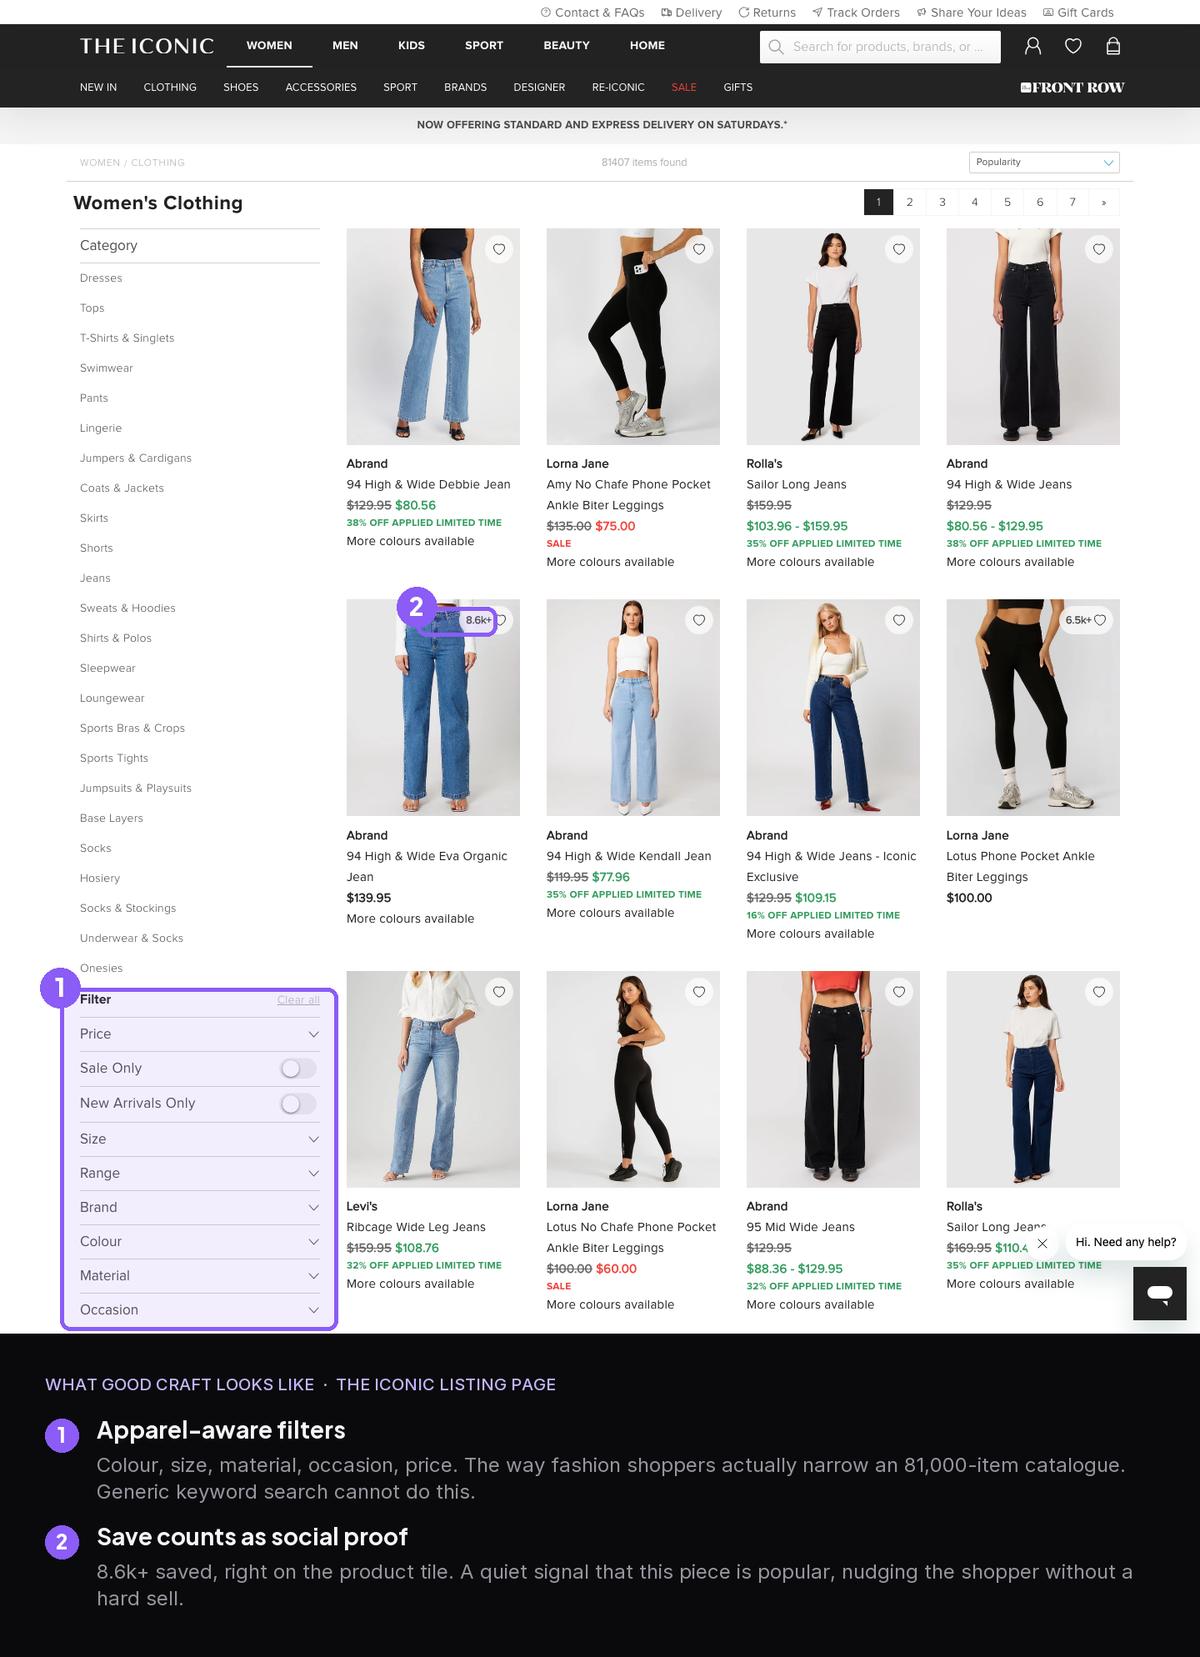This screenshot has width=1200, height=1657.
Task: Go to results page 2
Action: click(909, 202)
